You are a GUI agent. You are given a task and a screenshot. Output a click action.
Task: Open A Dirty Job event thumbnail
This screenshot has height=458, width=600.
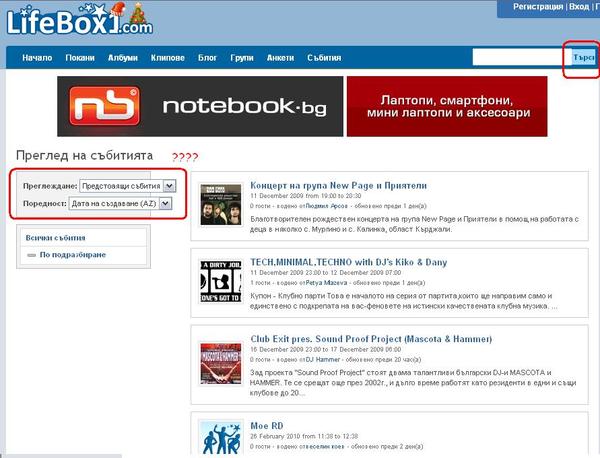tap(221, 281)
